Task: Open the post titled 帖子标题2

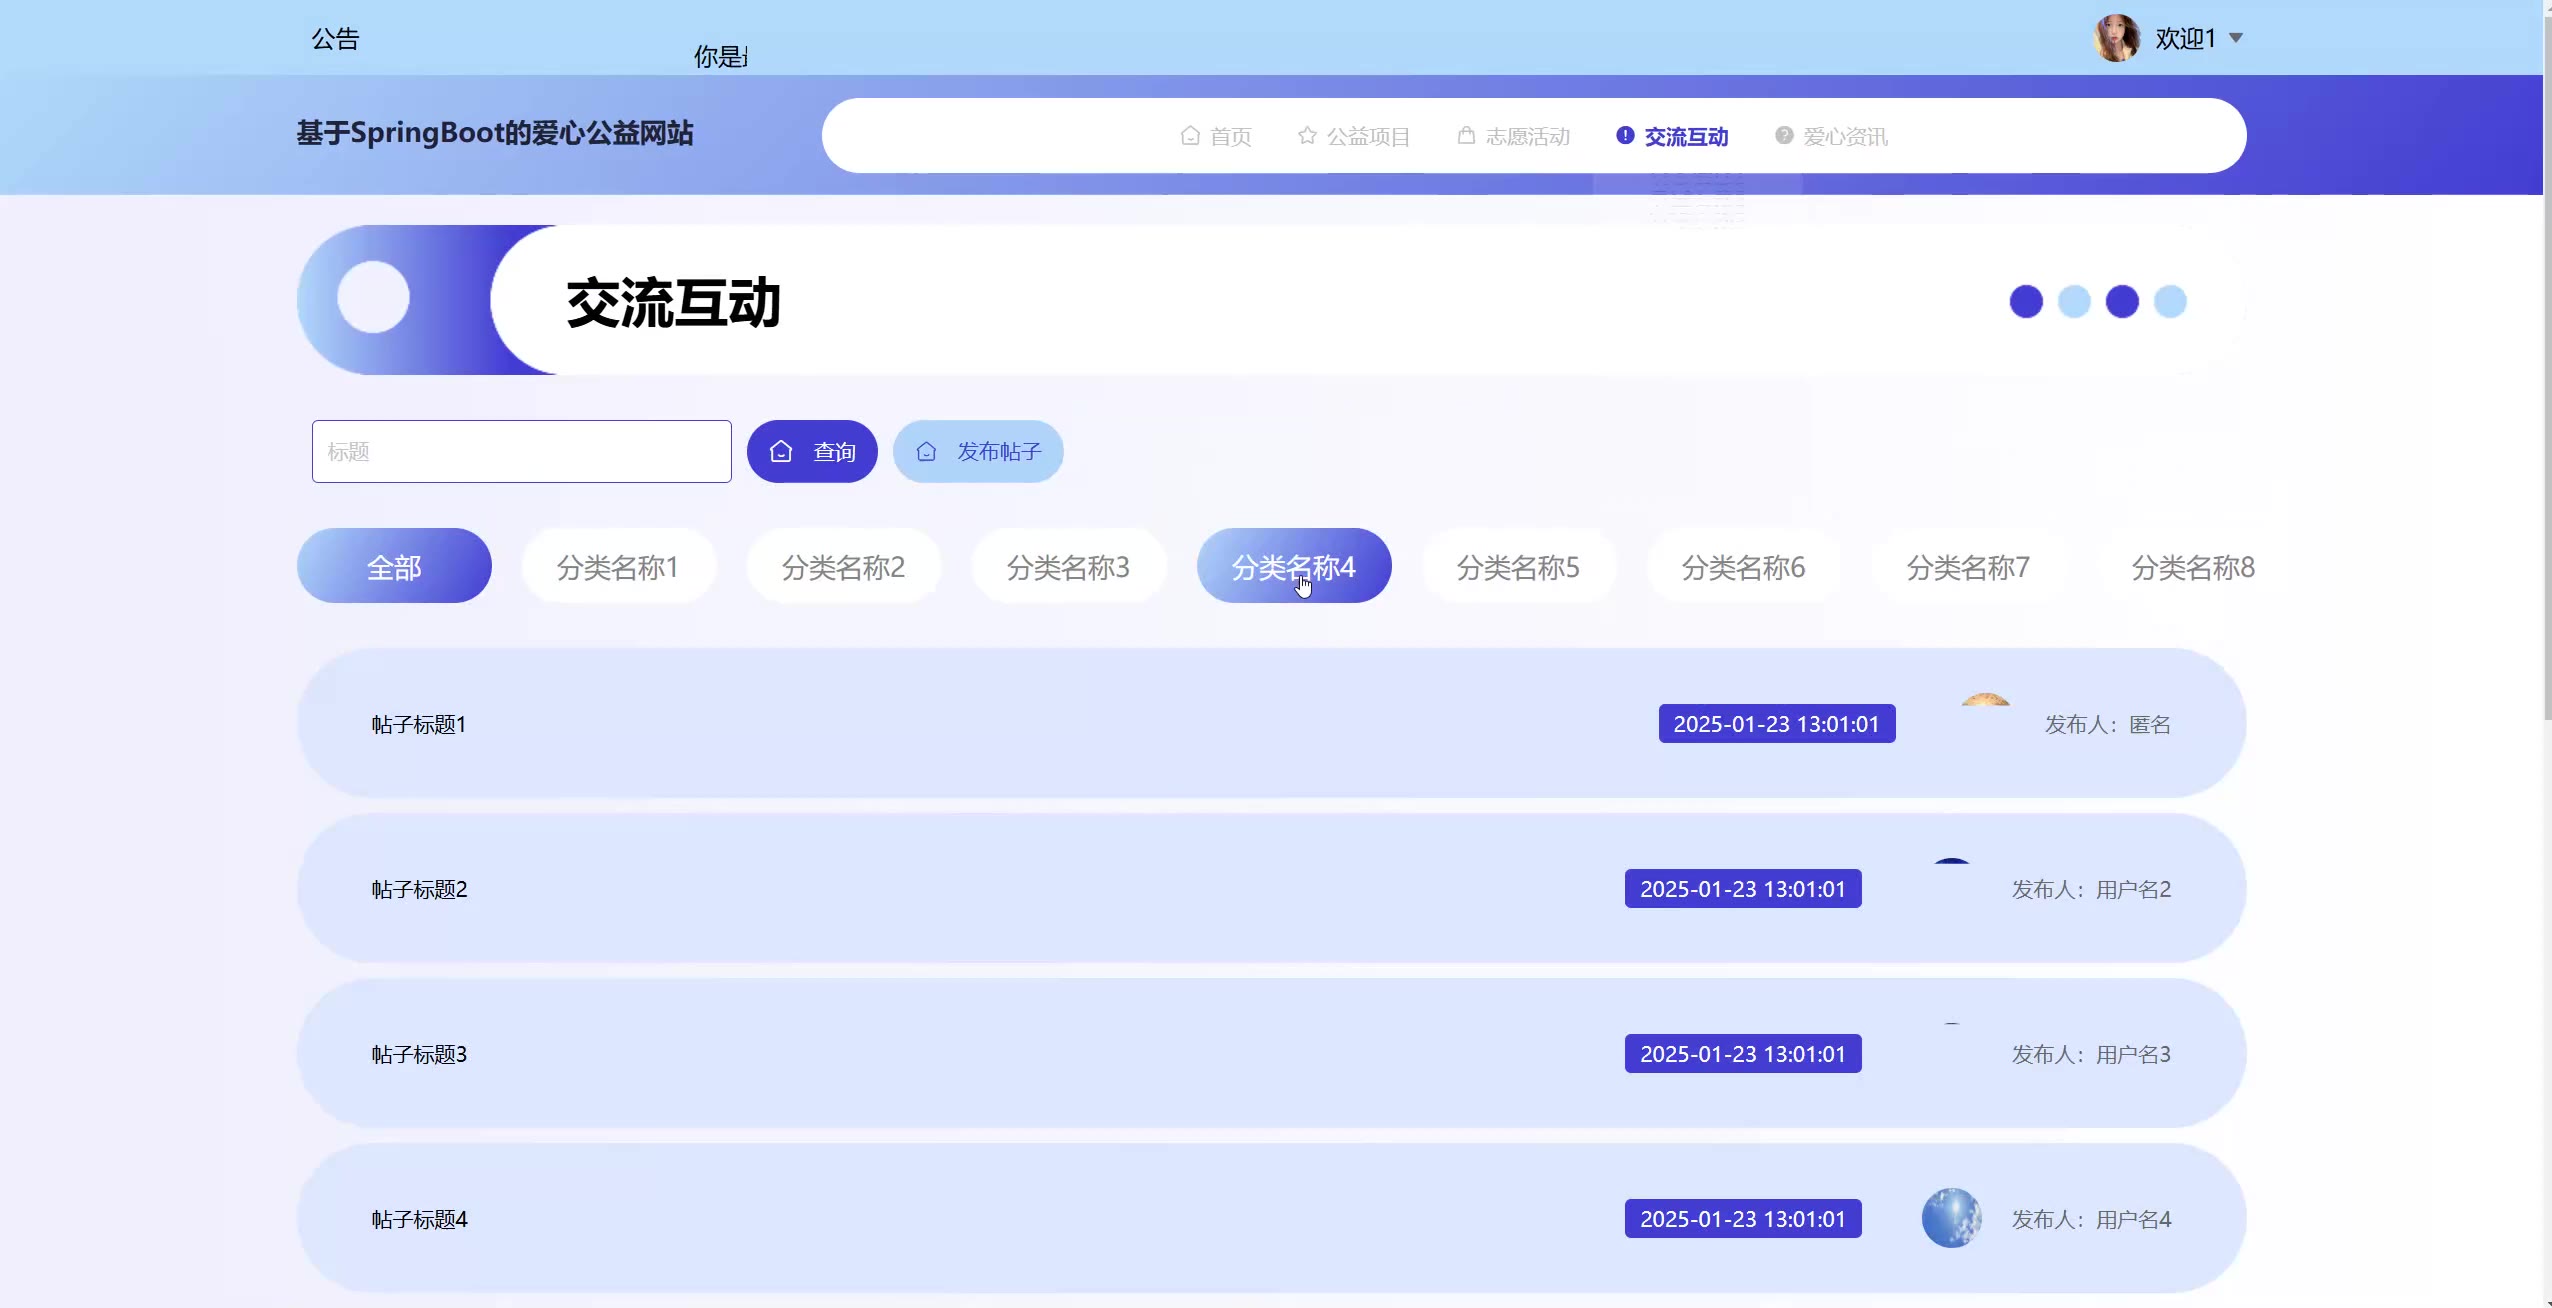Action: [x=419, y=889]
